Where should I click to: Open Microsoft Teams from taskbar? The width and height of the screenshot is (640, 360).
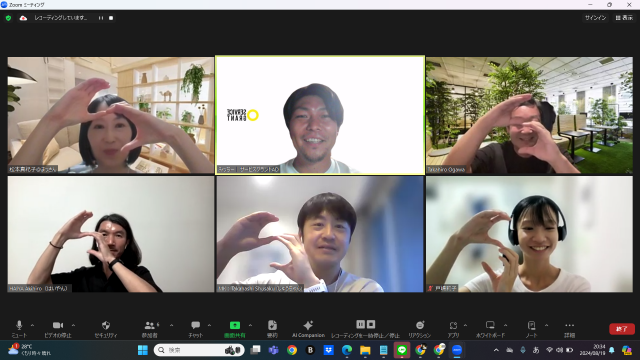click(x=273, y=350)
